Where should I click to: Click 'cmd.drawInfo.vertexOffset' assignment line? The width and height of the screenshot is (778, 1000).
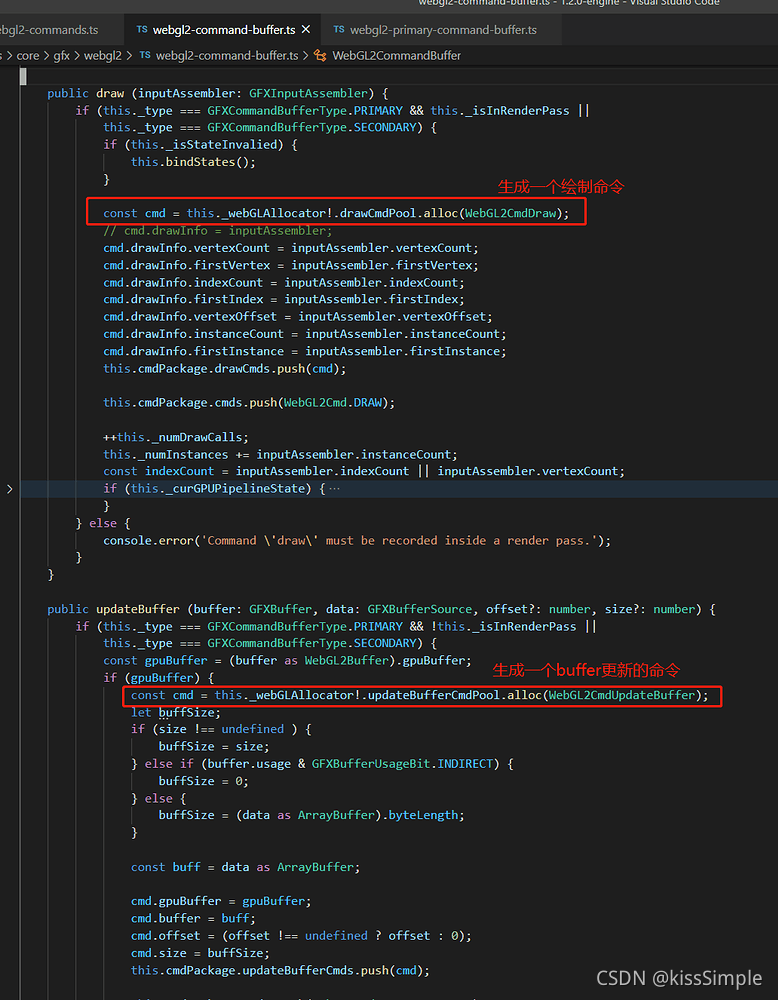pos(298,317)
